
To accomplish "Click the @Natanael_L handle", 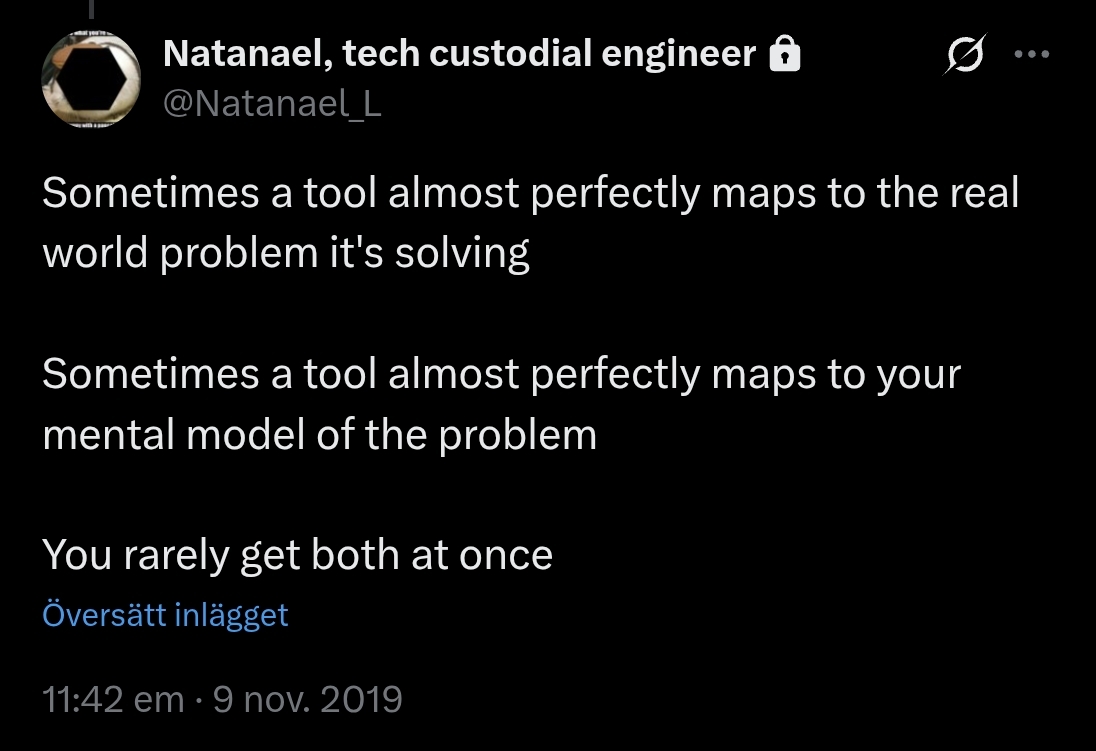I will click(x=271, y=103).
